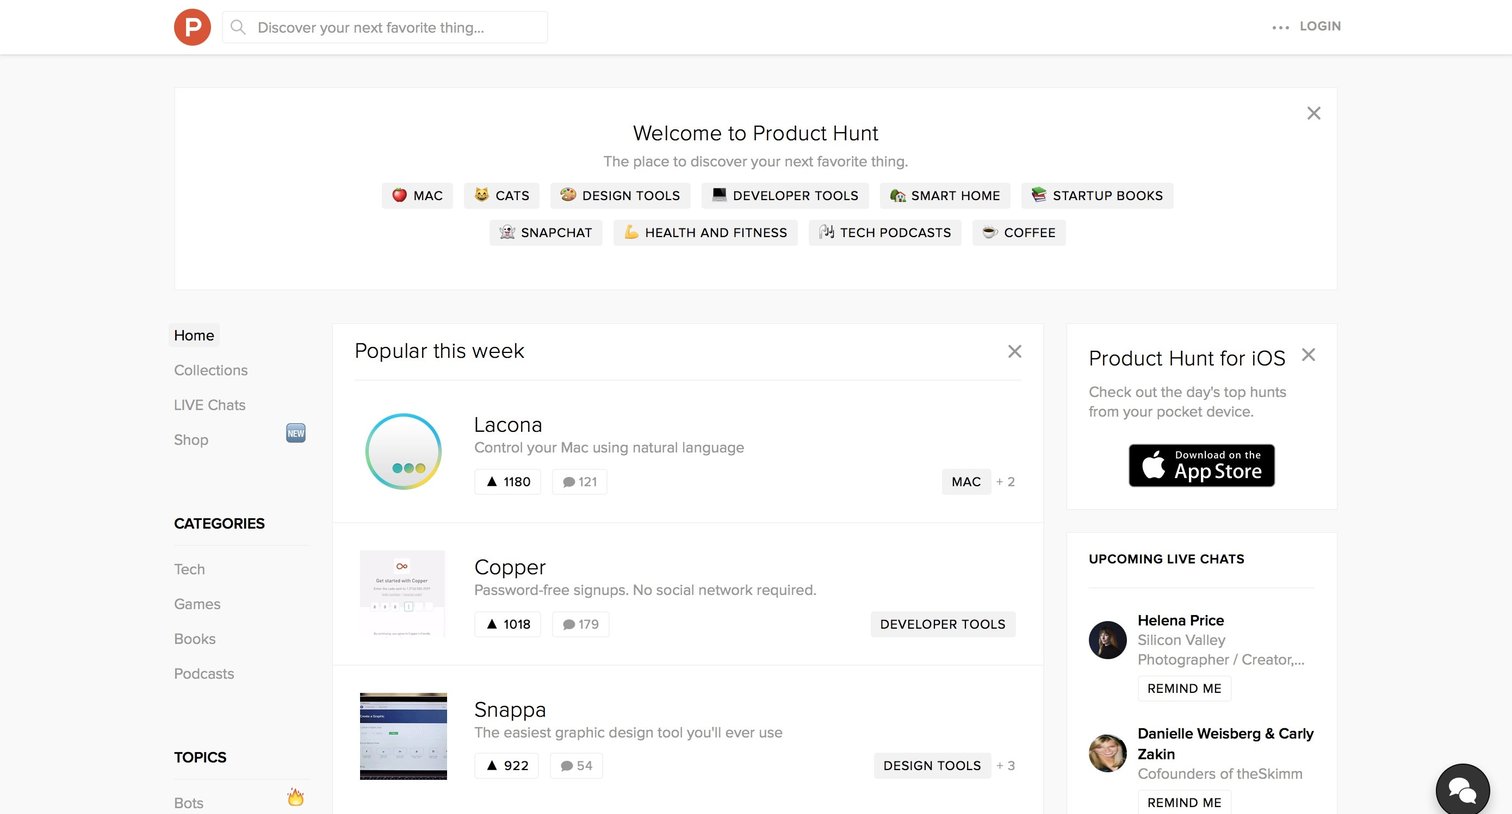Open Shop in the sidebar
The height and width of the screenshot is (814, 1512).
click(191, 440)
